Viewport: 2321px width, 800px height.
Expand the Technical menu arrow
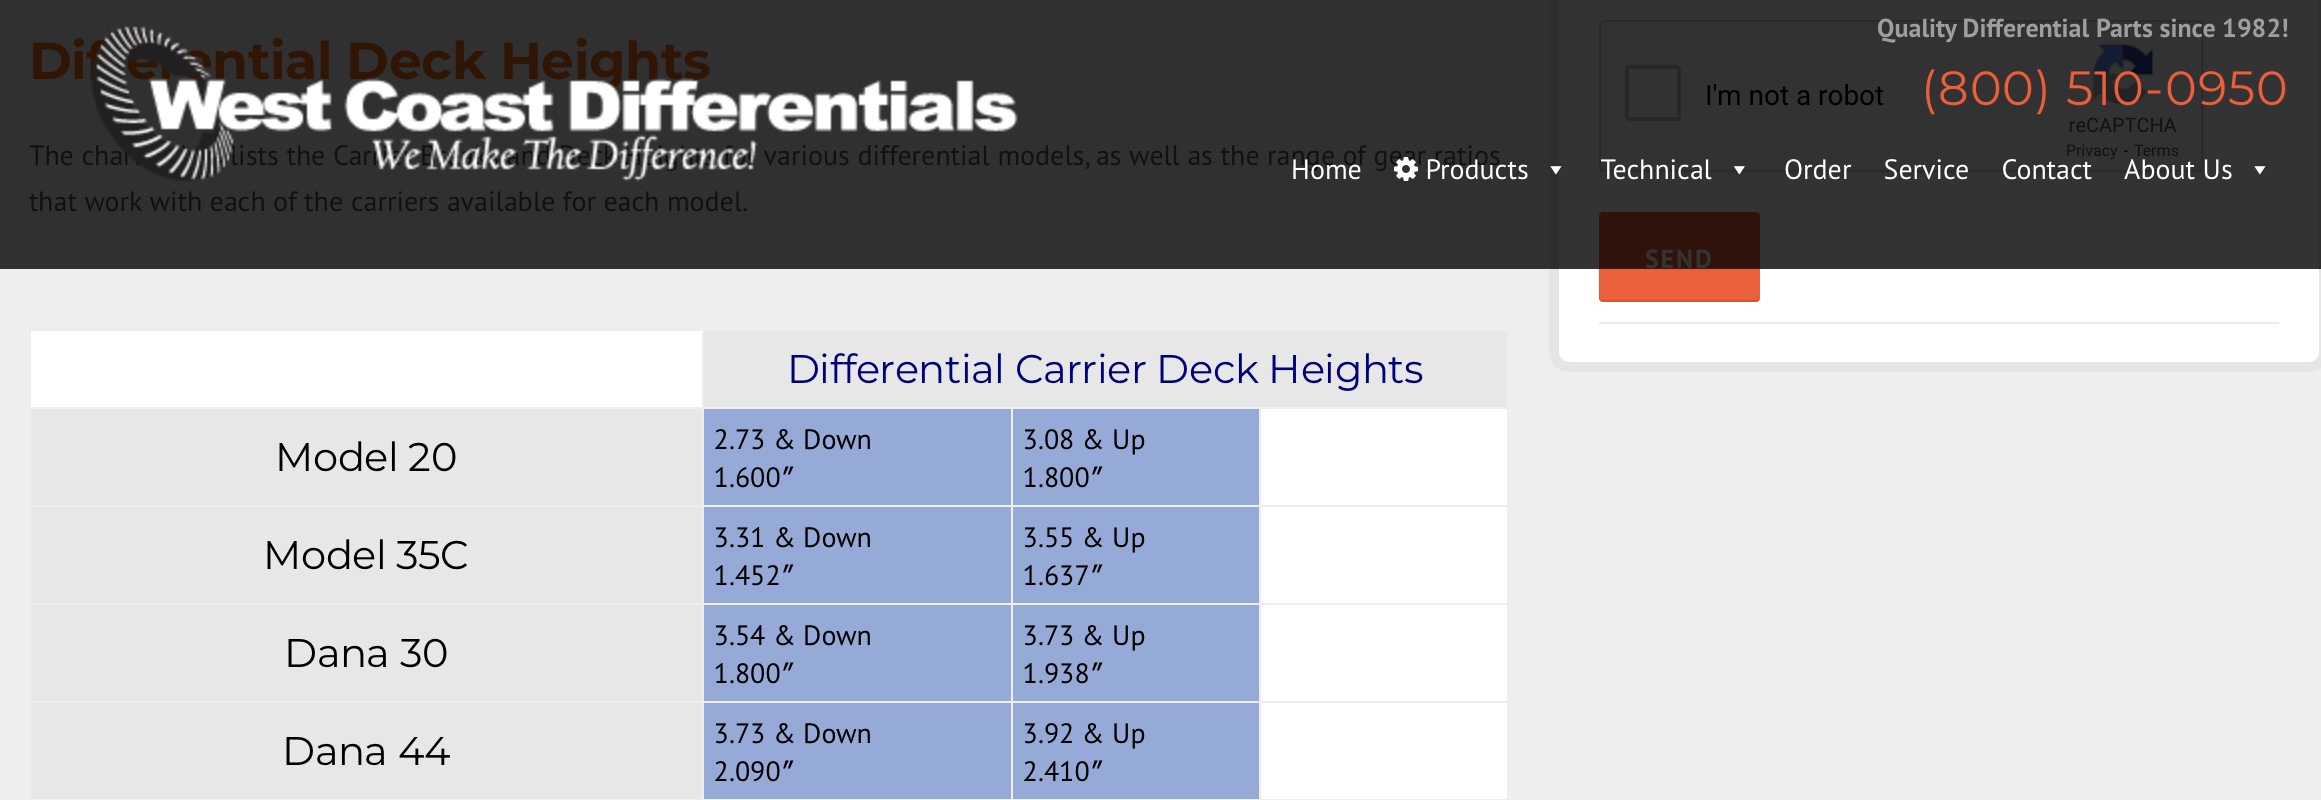(1739, 171)
